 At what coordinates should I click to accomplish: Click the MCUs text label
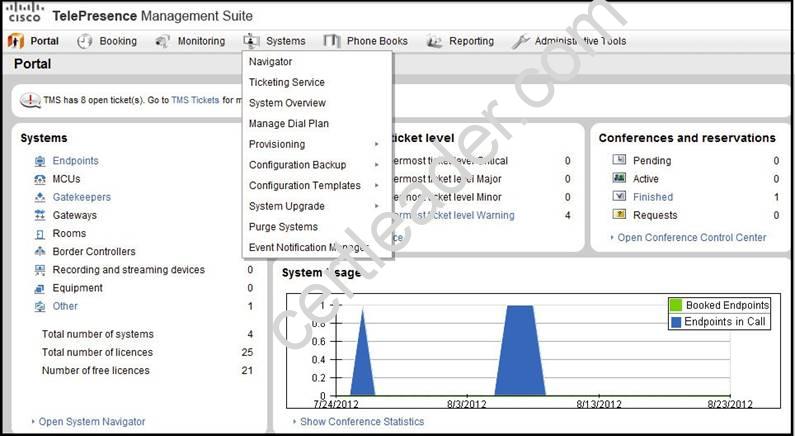click(66, 179)
